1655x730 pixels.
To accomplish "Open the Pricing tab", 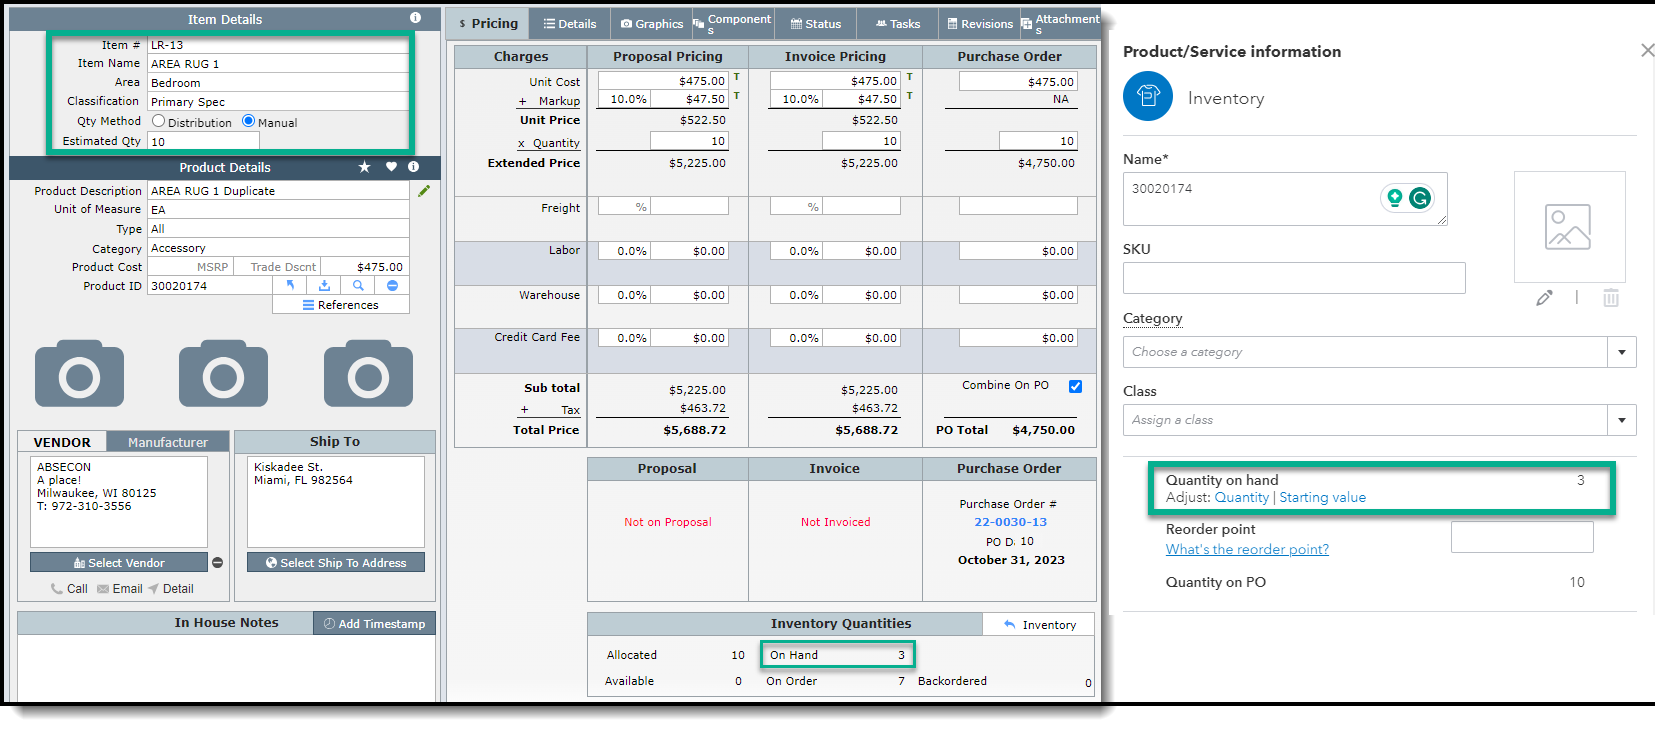I will pyautogui.click(x=488, y=23).
